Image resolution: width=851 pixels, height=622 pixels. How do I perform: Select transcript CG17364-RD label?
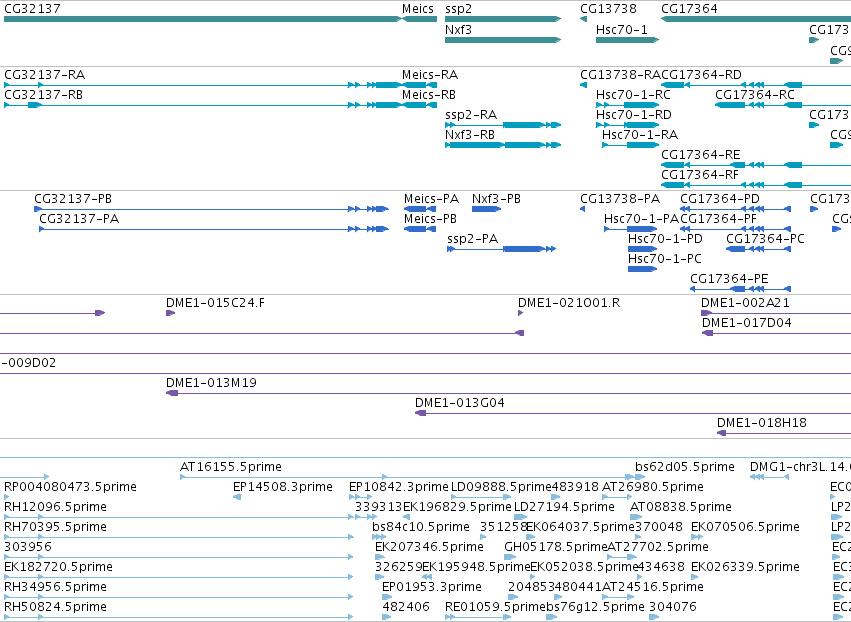(x=701, y=74)
